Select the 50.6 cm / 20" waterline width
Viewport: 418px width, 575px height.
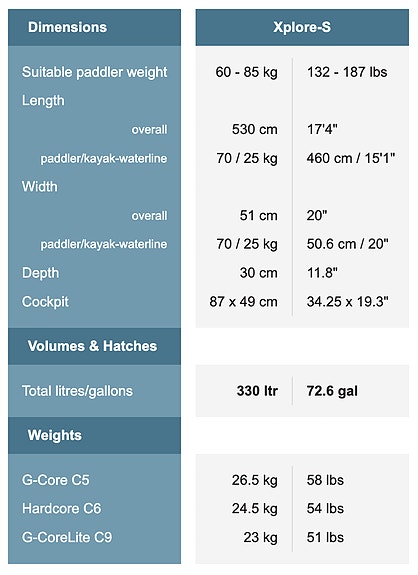point(347,244)
